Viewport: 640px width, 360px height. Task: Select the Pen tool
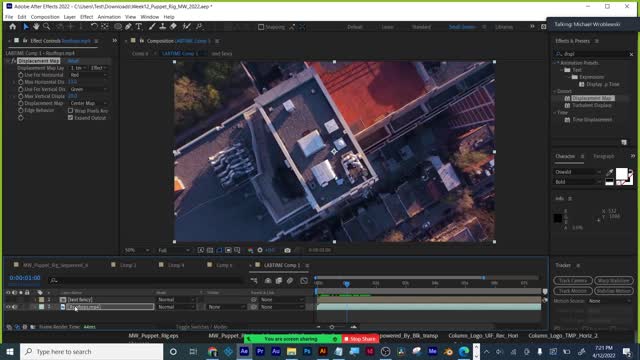point(128,27)
